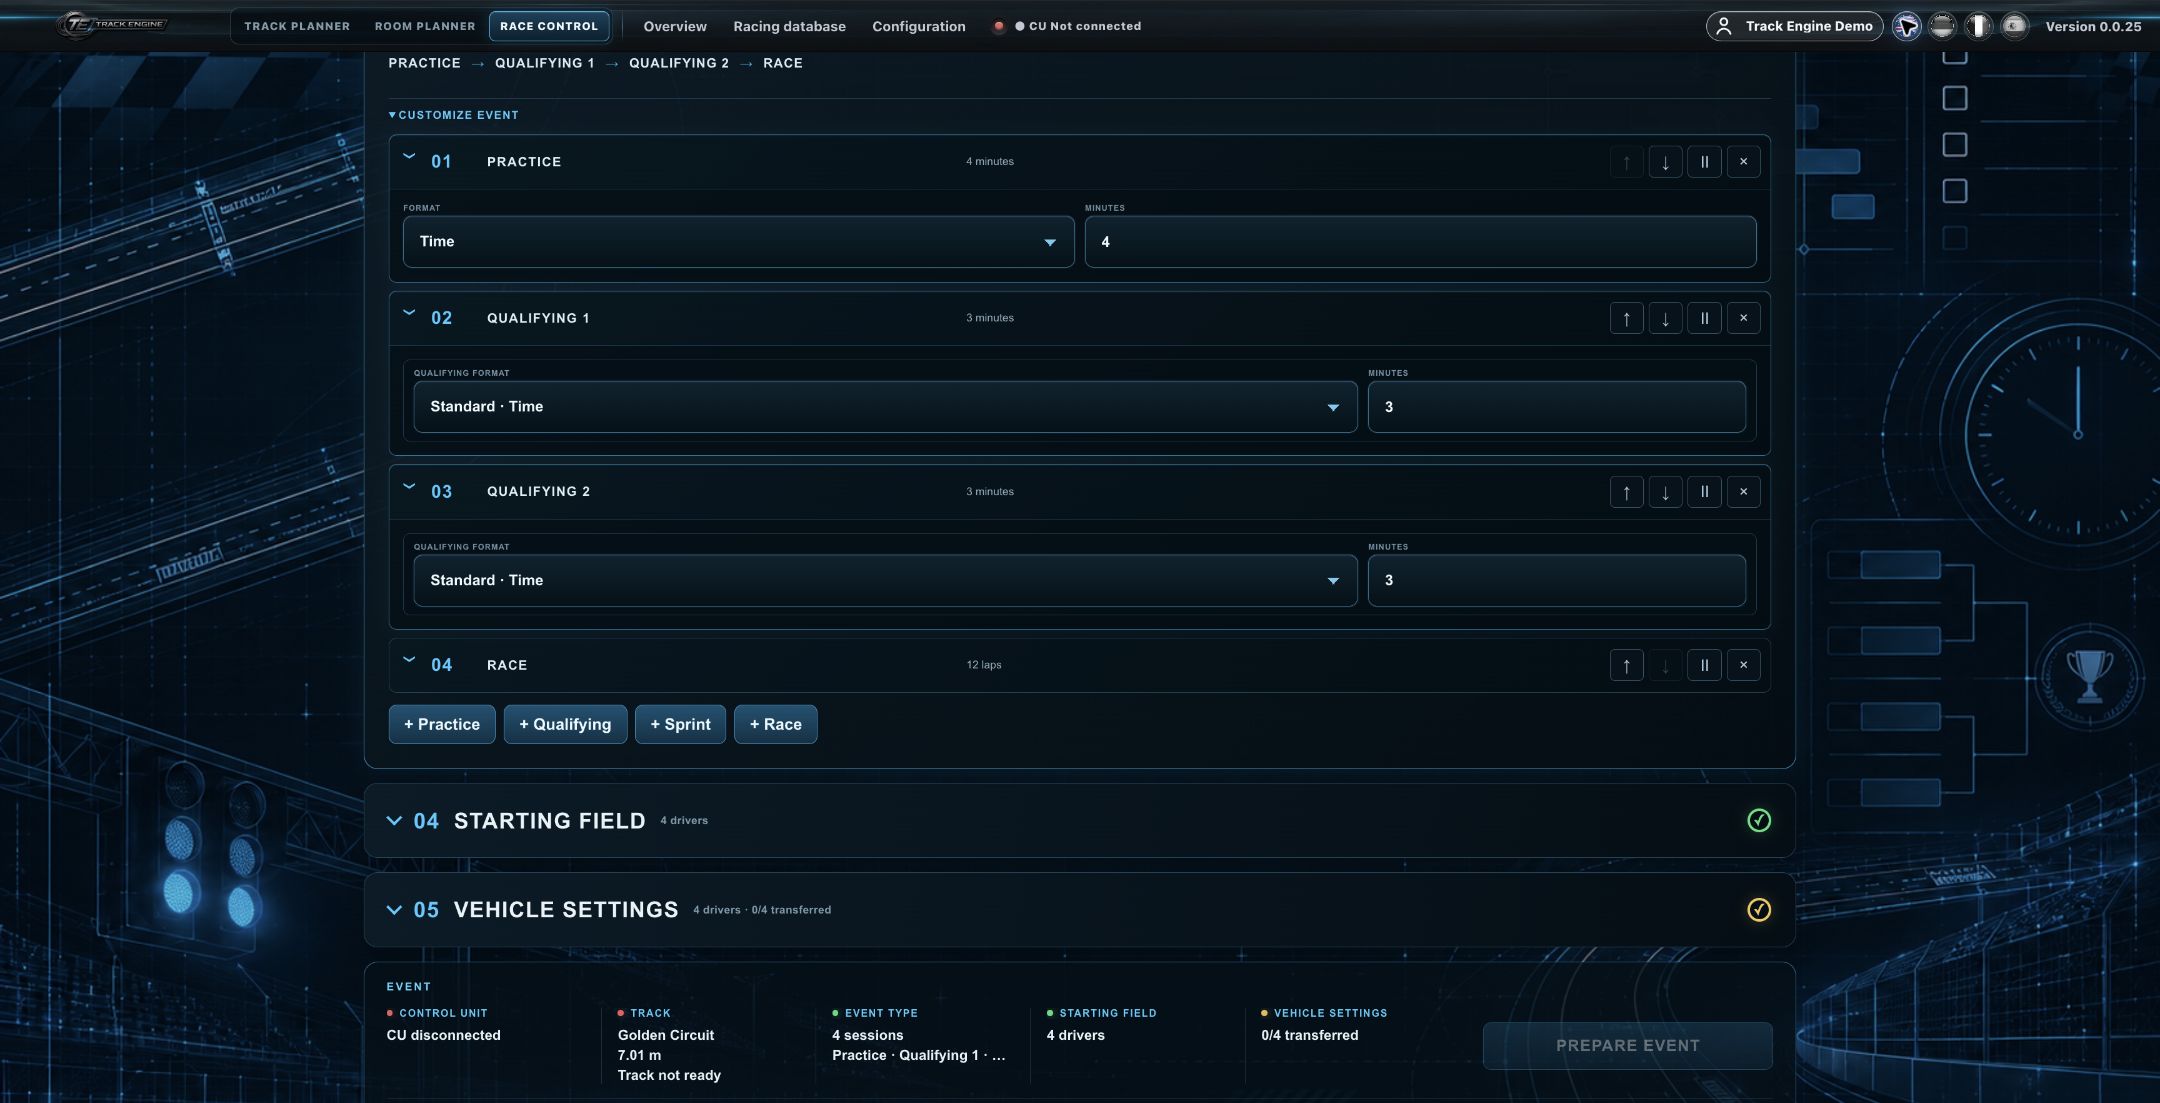Open Qualifying 1 format dropdown
2160x1103 pixels.
885,407
